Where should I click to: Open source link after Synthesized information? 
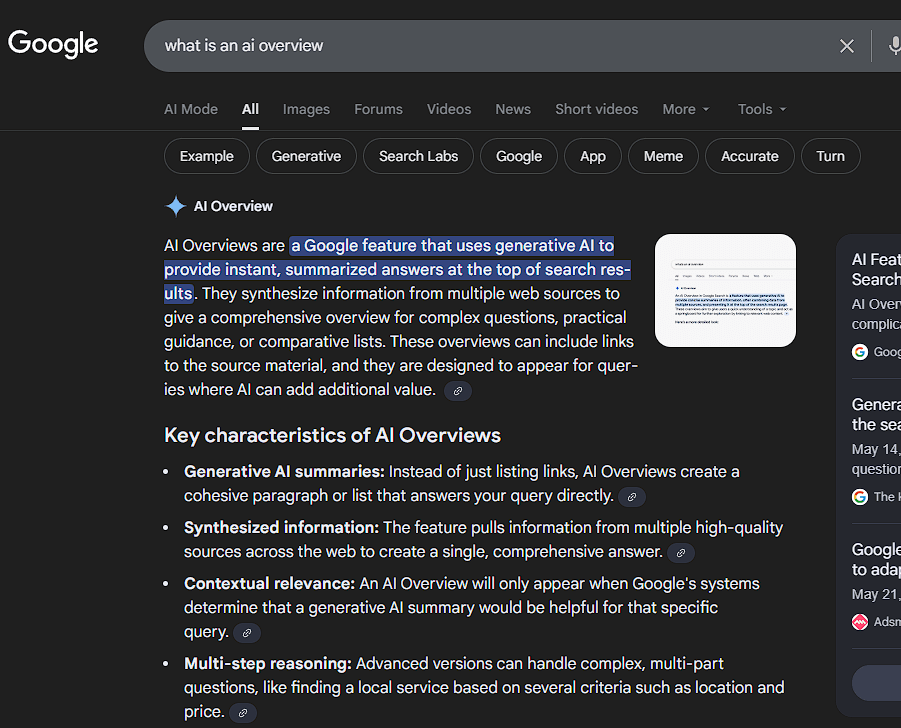[680, 552]
